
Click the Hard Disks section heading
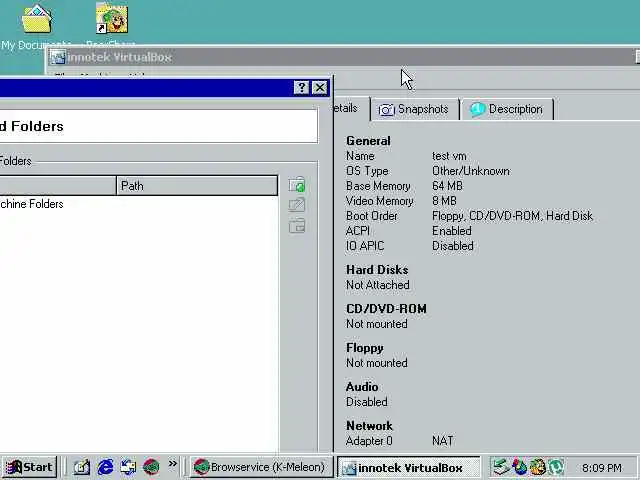tap(377, 270)
